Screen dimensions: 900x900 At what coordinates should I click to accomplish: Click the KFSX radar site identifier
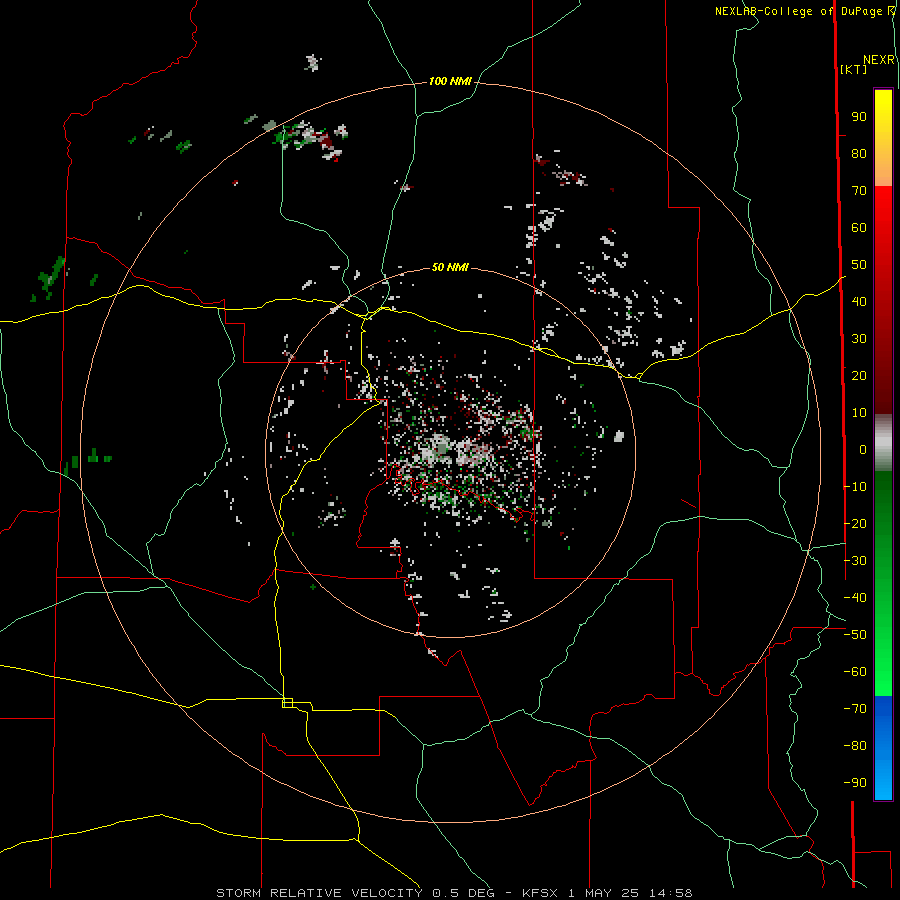click(540, 893)
